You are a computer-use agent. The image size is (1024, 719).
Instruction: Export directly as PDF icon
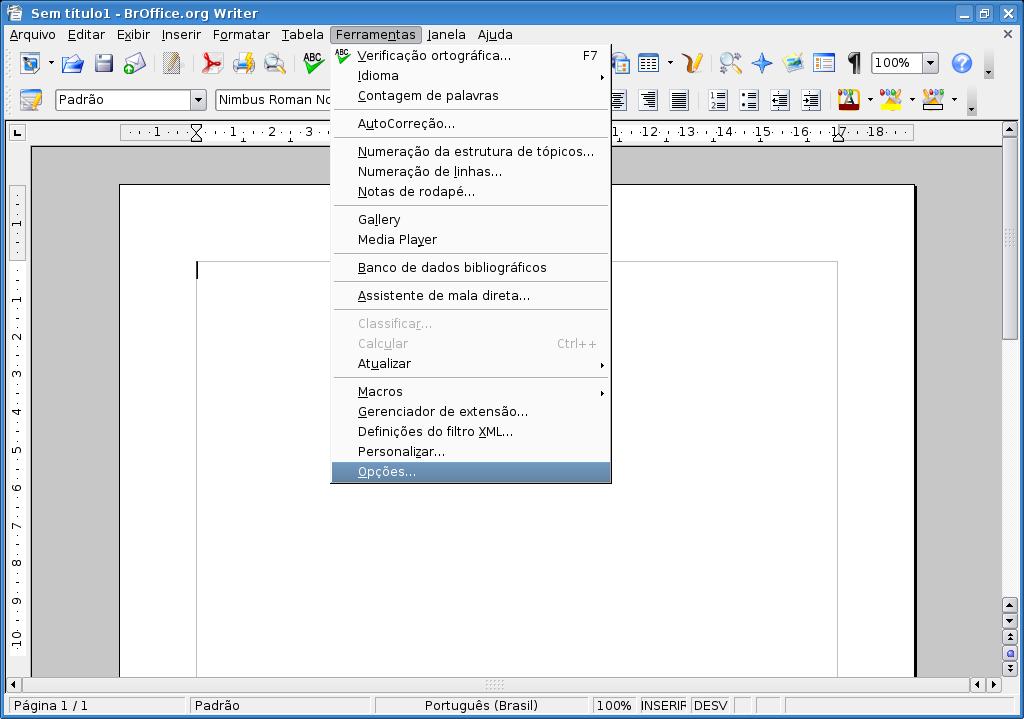(211, 63)
